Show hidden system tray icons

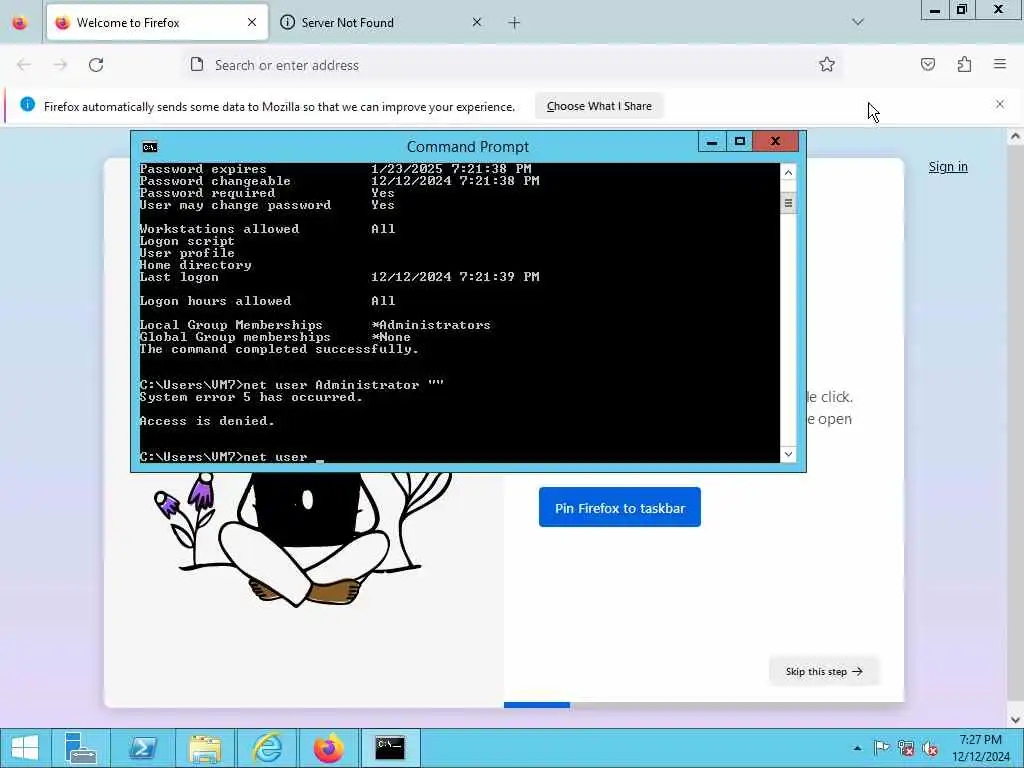tap(857, 748)
